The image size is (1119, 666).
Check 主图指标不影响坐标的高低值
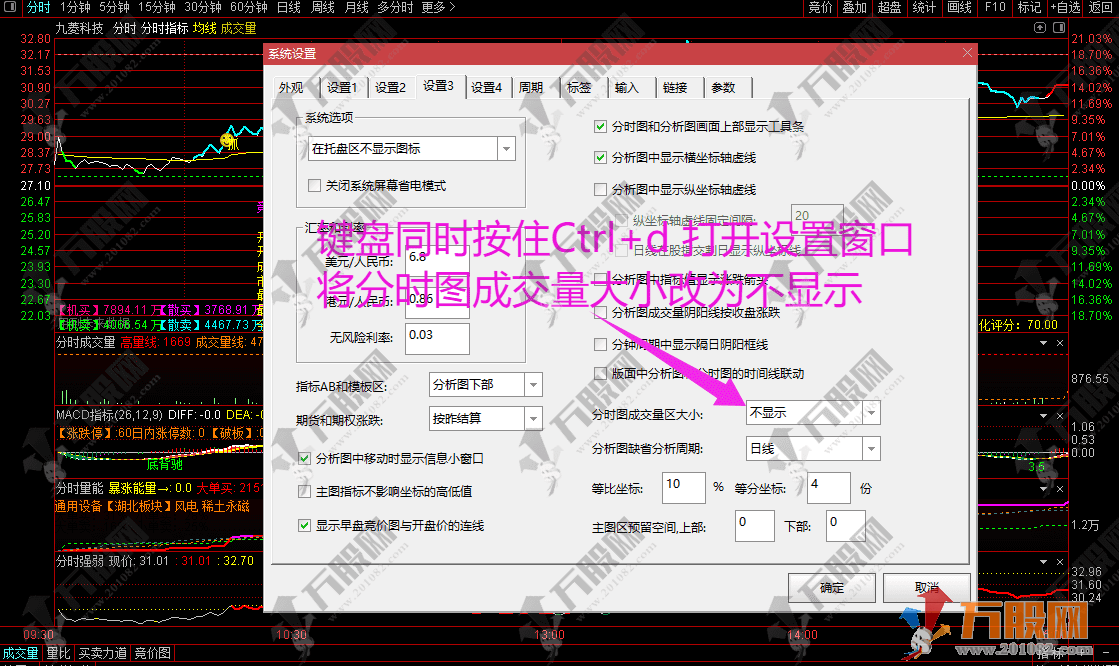tap(305, 491)
